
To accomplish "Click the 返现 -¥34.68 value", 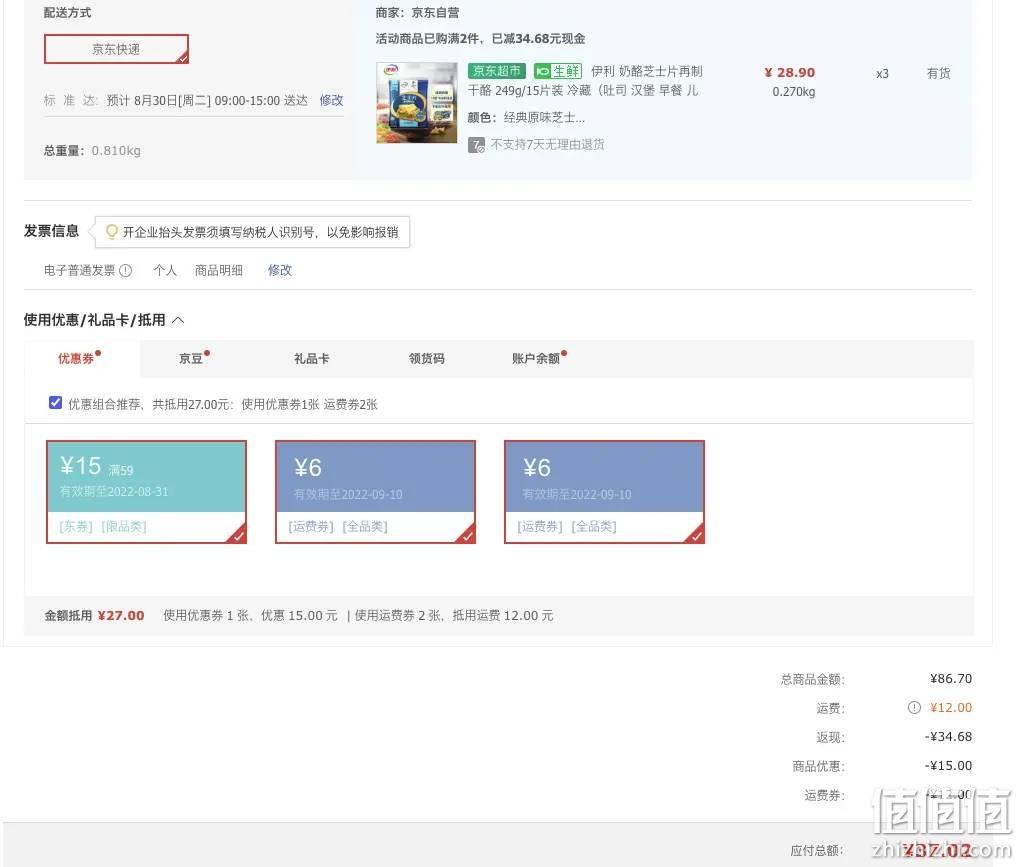I will [x=948, y=737].
